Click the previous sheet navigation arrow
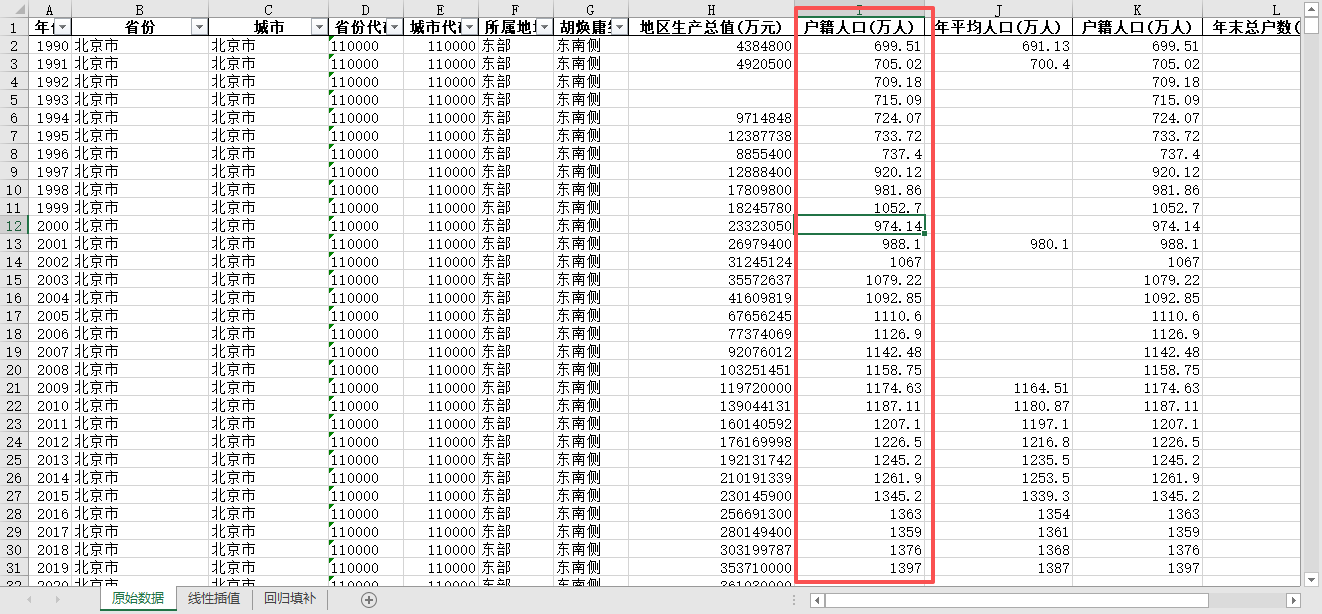 (x=29, y=600)
